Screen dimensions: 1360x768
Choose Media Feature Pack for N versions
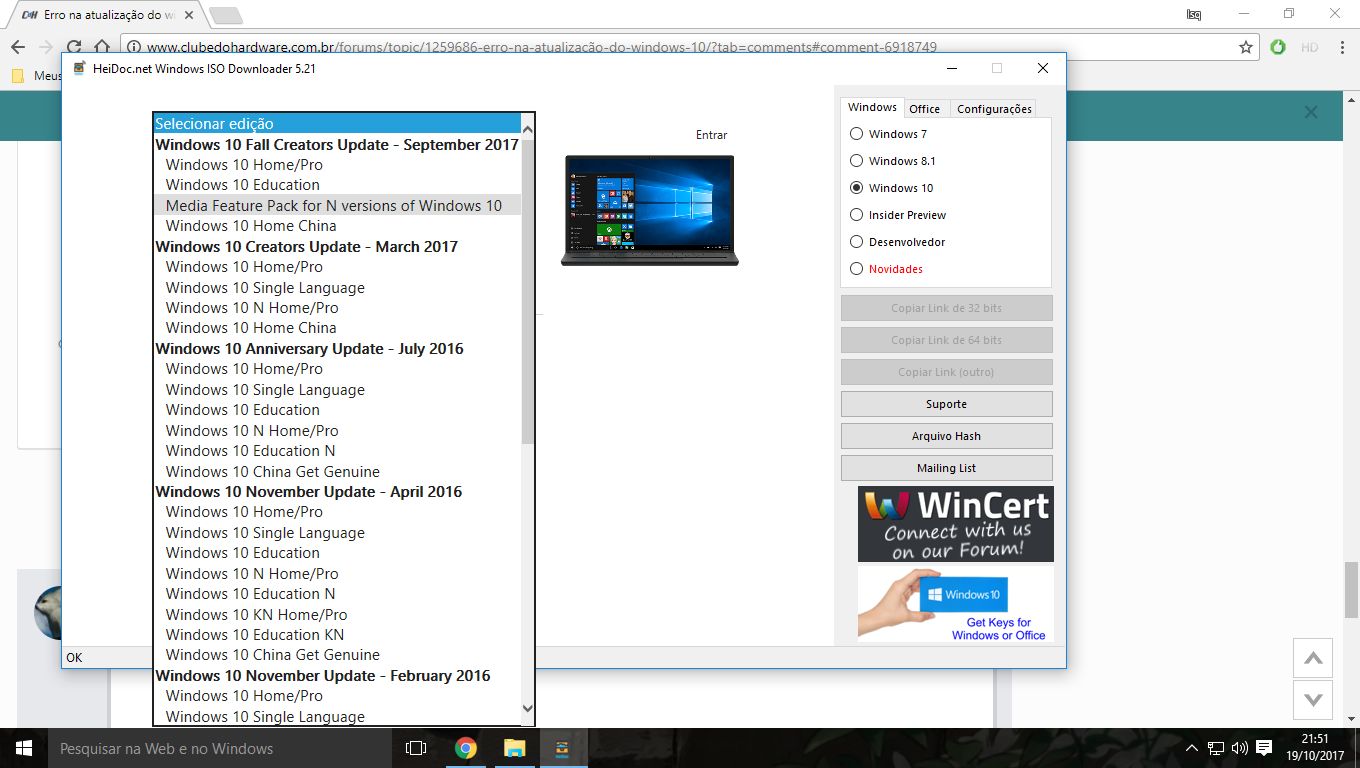pos(337,205)
